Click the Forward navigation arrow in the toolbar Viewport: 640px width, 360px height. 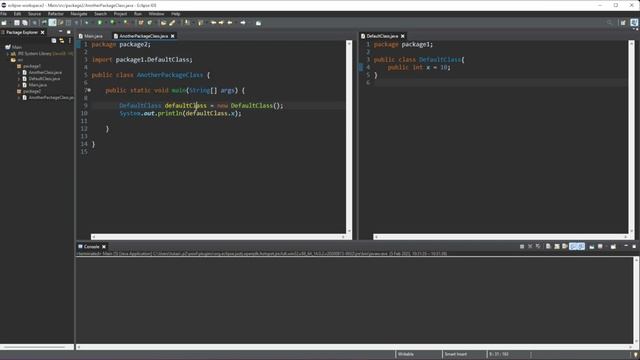(x=242, y=23)
